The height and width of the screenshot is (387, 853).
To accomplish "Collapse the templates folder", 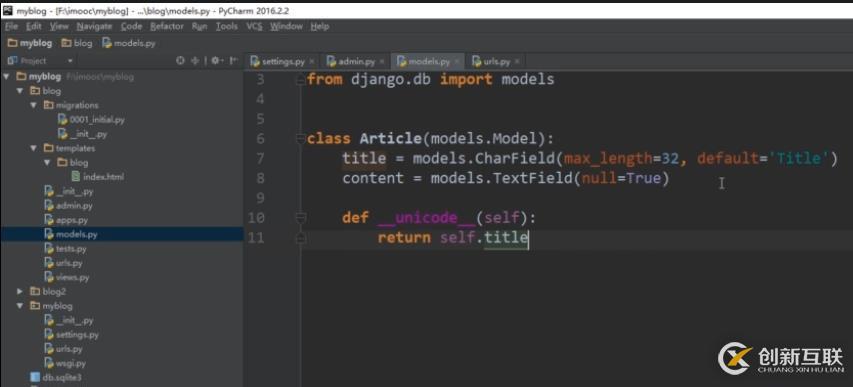I will 34,148.
